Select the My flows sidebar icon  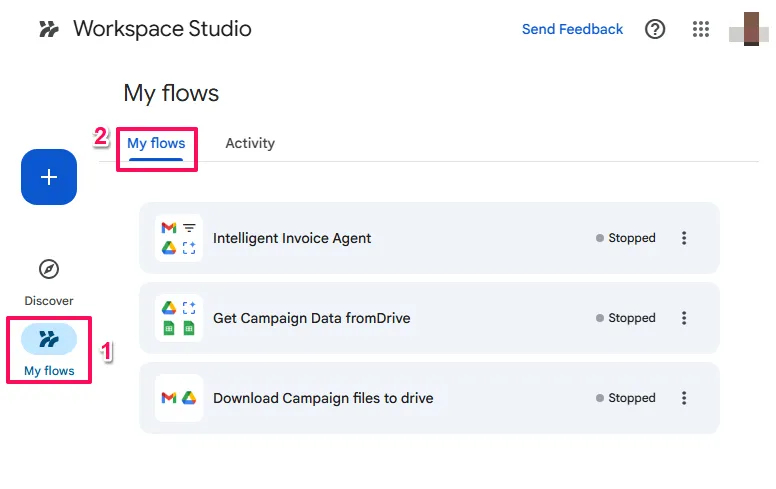(x=48, y=340)
